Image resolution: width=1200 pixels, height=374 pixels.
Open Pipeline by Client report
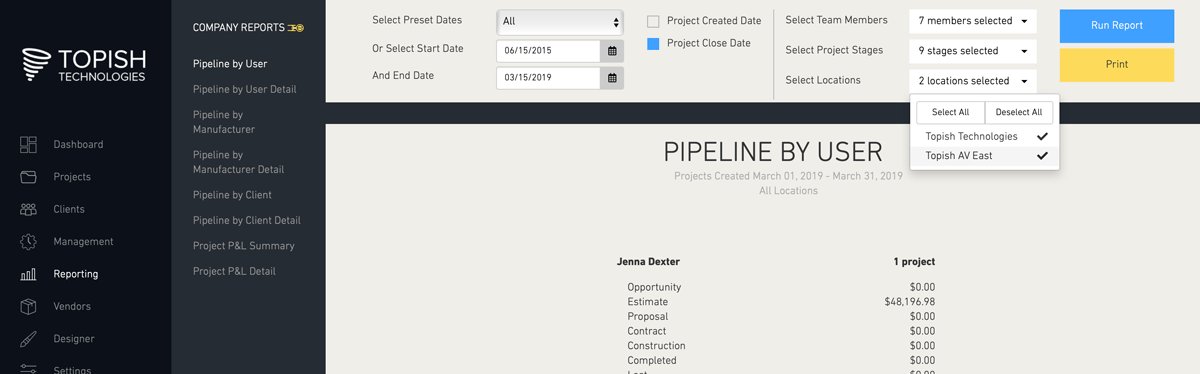[232, 195]
